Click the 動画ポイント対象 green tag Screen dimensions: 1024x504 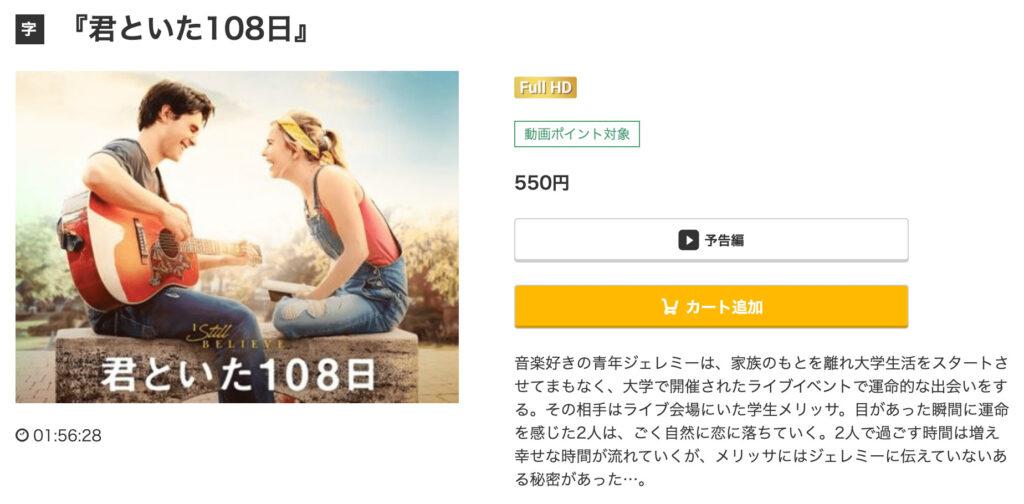tap(577, 134)
